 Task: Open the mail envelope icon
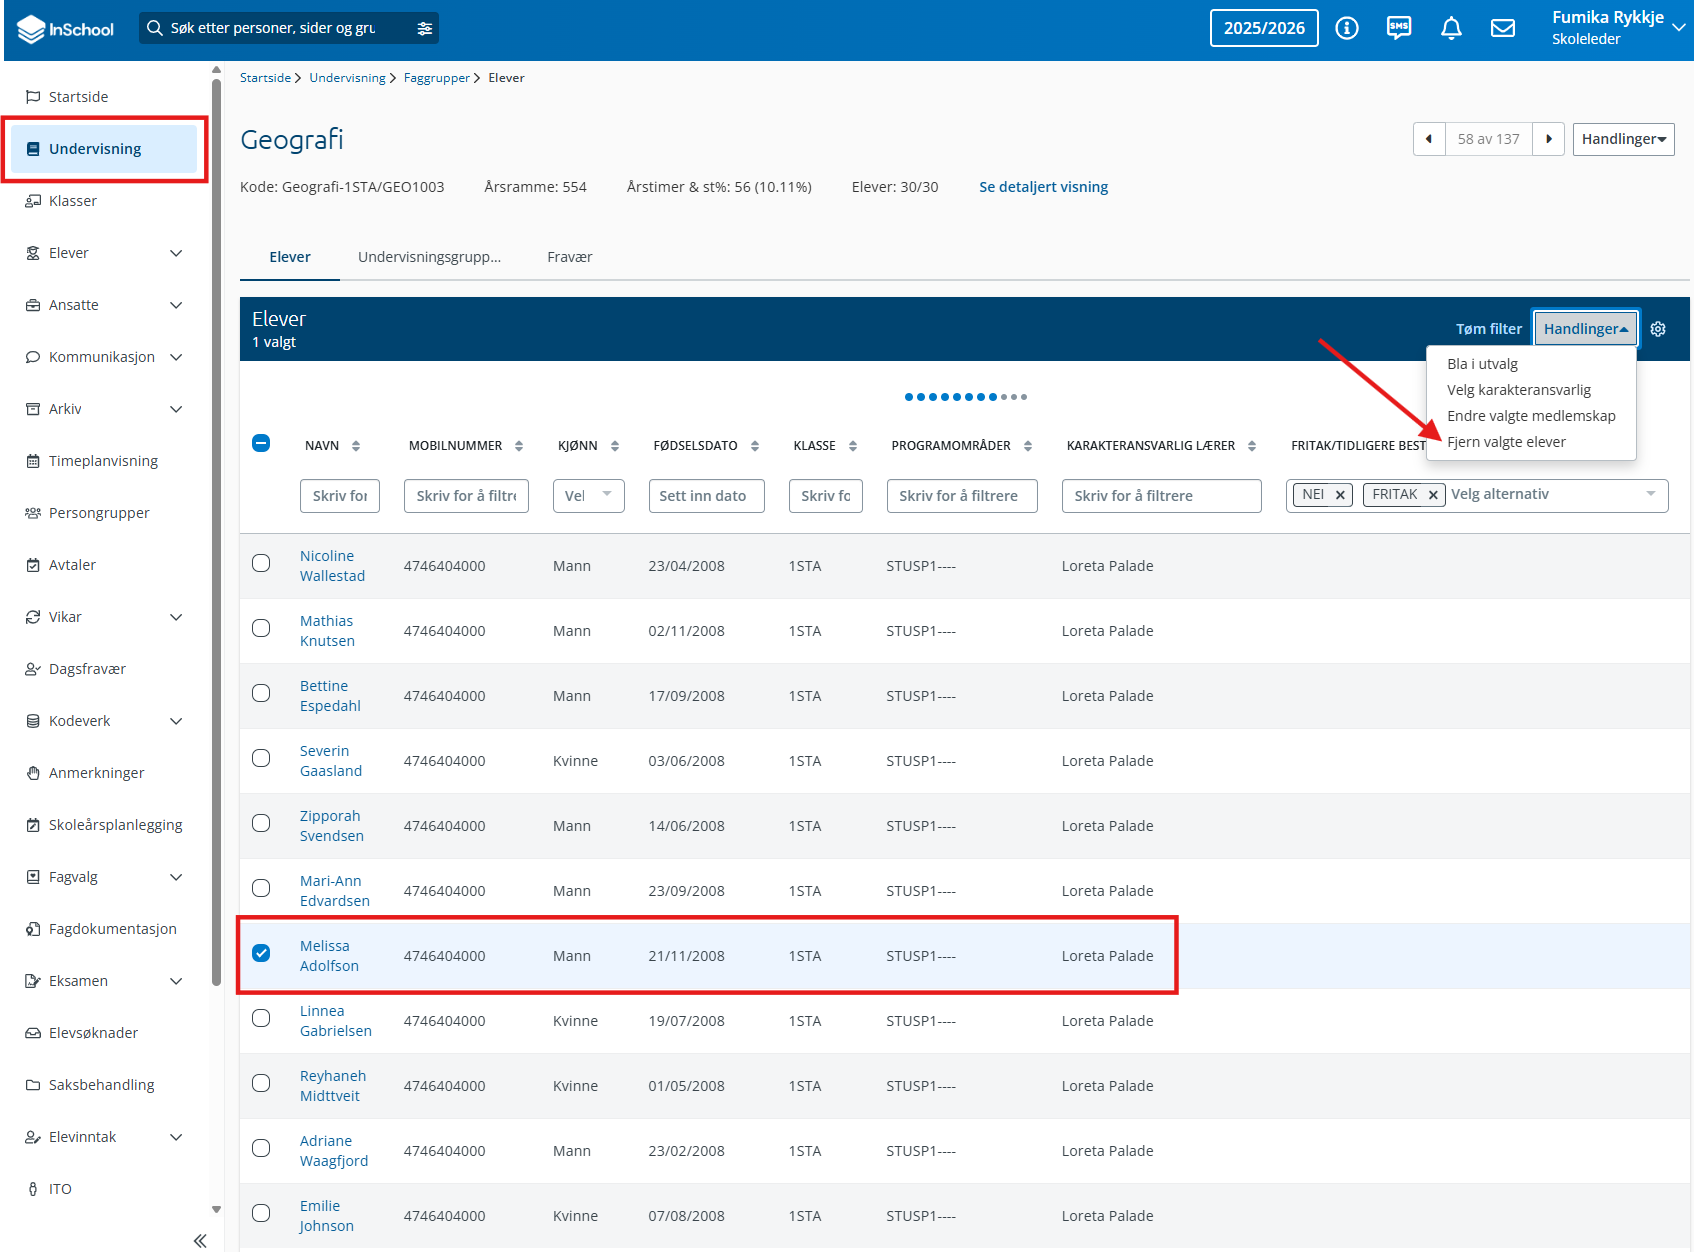point(1503,28)
